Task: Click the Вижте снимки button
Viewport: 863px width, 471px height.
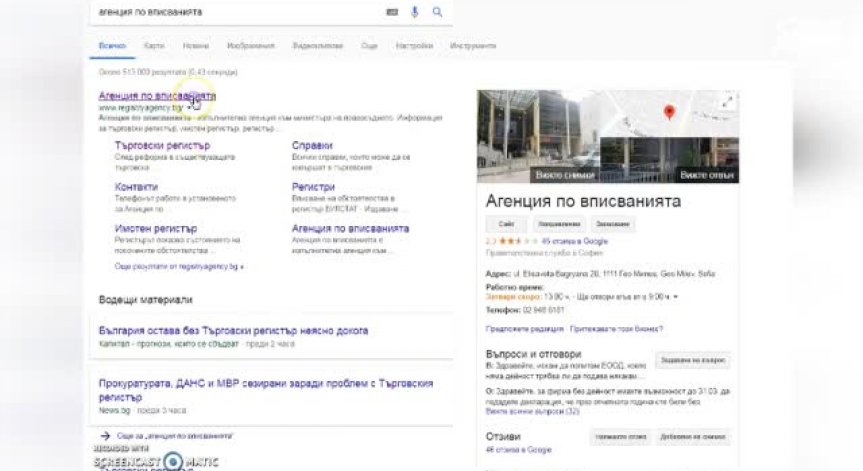Action: 565,175
